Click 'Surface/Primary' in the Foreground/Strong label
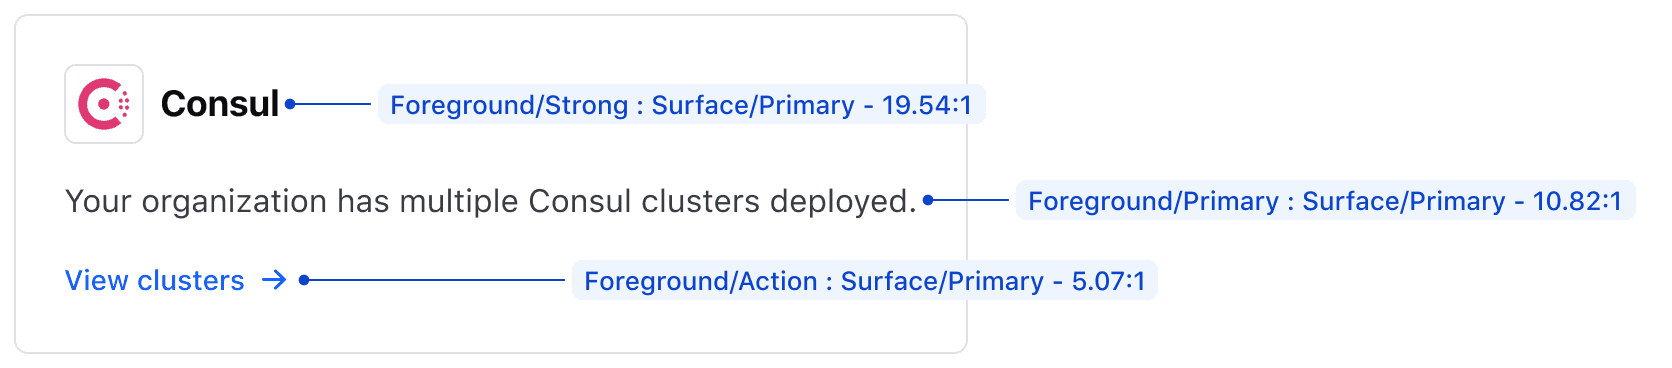 (x=753, y=105)
